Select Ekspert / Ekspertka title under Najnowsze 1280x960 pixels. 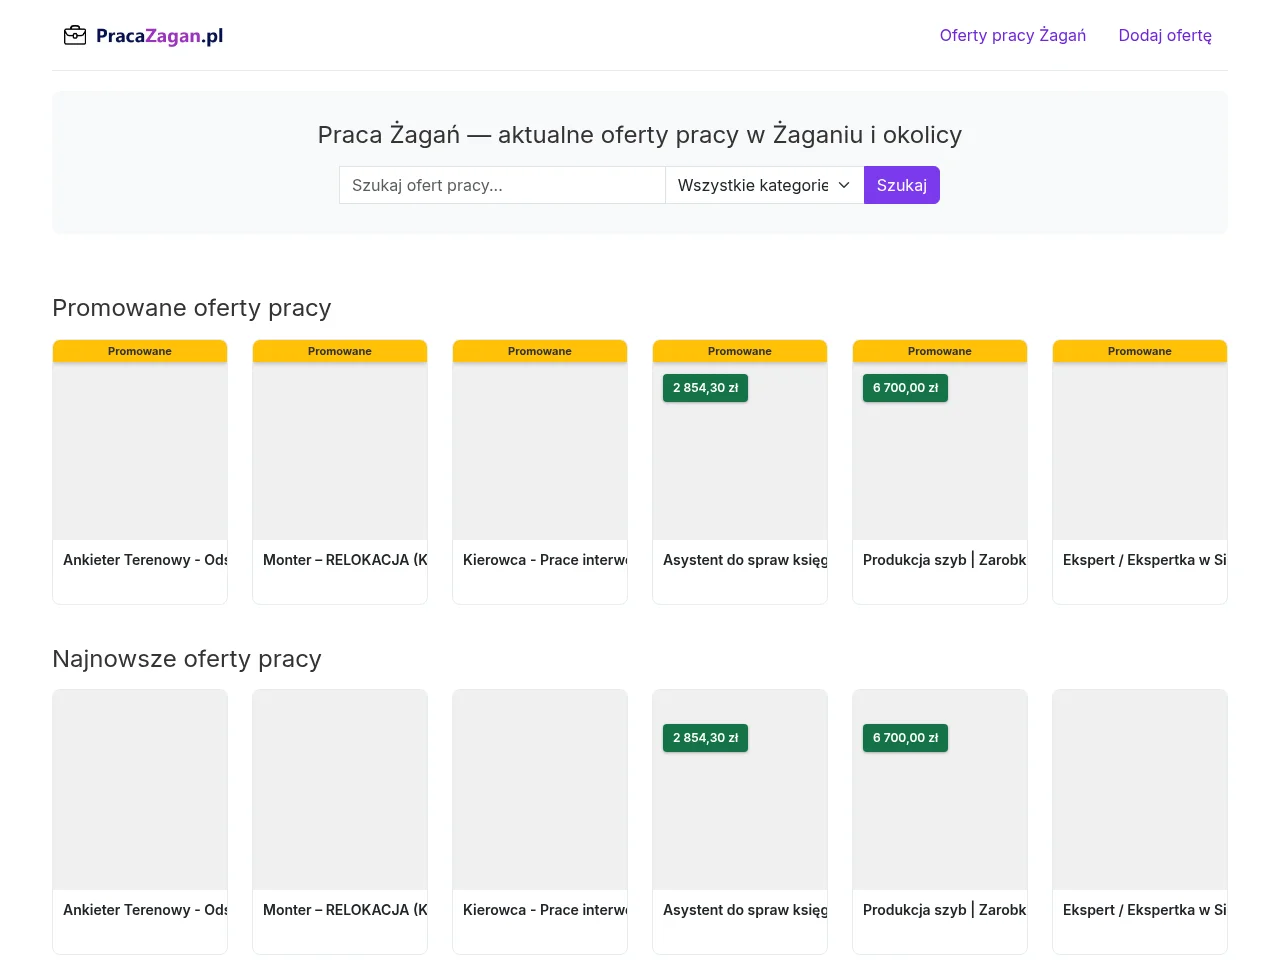pos(1145,910)
